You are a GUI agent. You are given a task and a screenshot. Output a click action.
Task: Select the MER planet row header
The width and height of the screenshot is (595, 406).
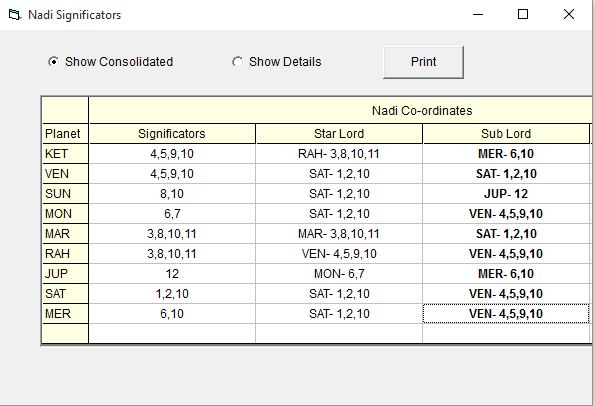(x=65, y=314)
